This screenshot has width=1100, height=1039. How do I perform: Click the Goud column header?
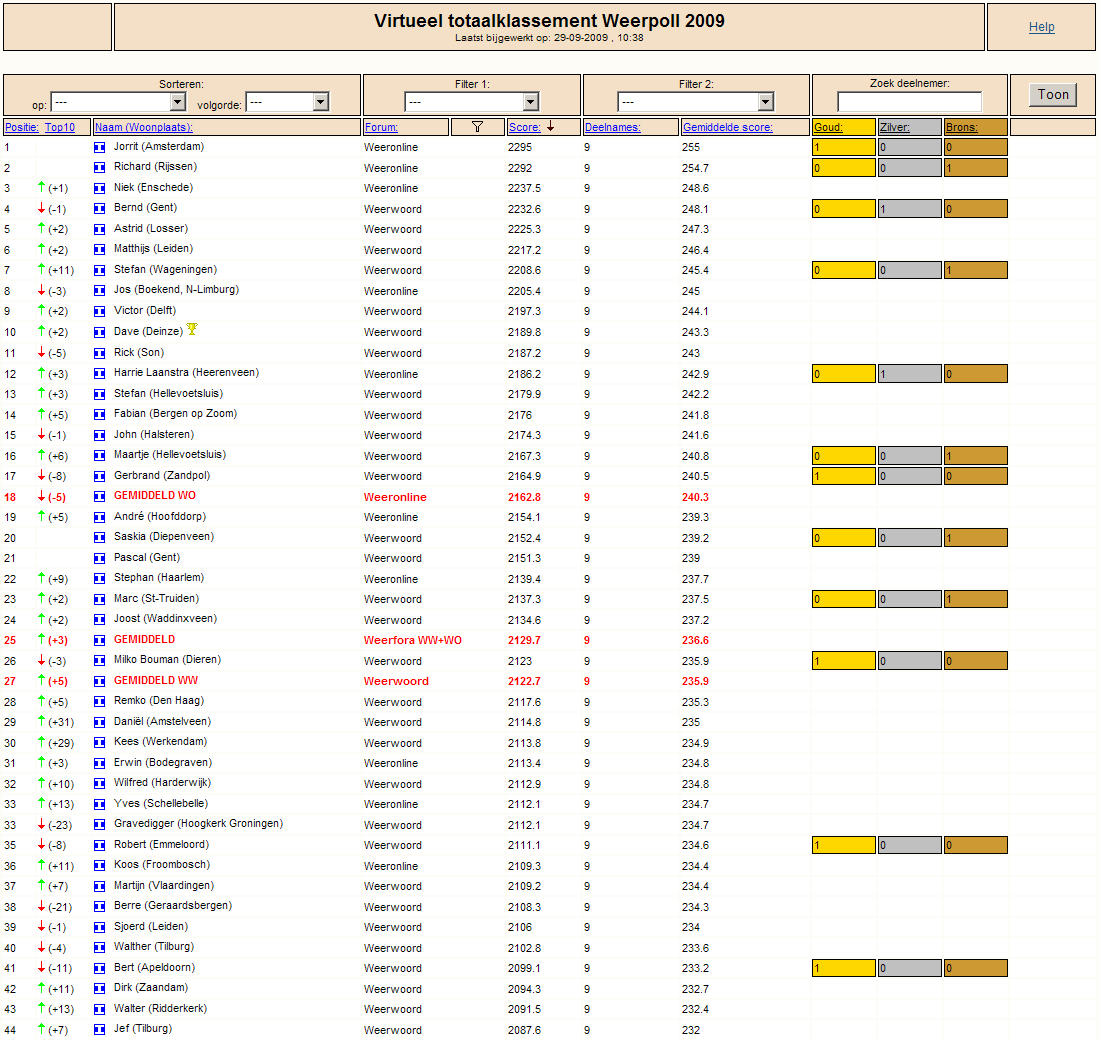click(x=828, y=127)
